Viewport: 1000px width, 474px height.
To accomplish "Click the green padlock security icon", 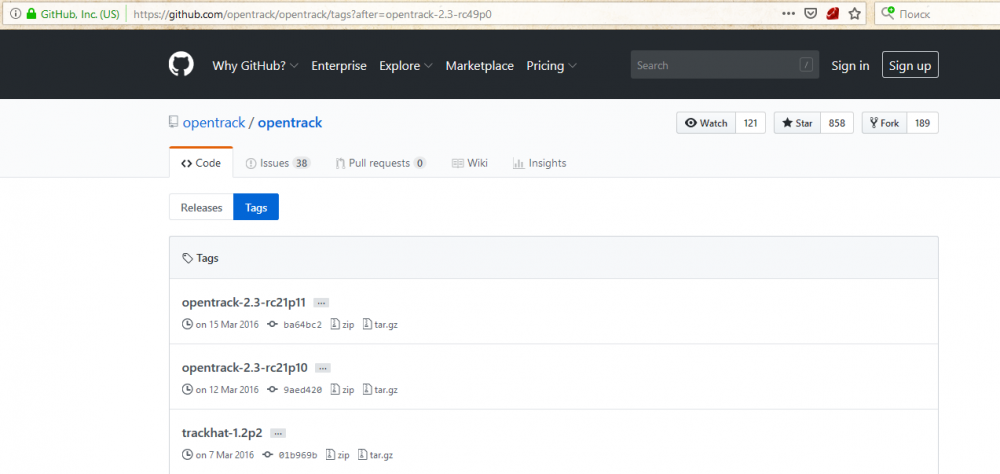I will click(31, 14).
